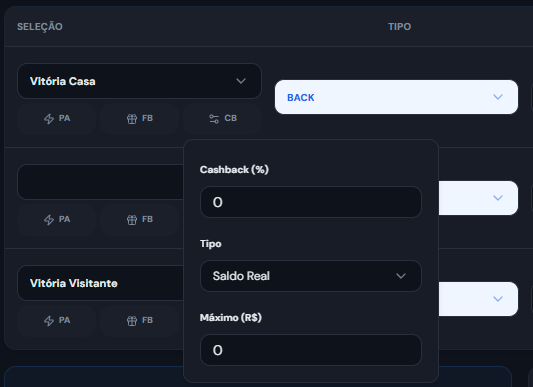Click gift icon in Vitória Visitante FB
Viewport: 533px width, 387px height.
(132, 321)
